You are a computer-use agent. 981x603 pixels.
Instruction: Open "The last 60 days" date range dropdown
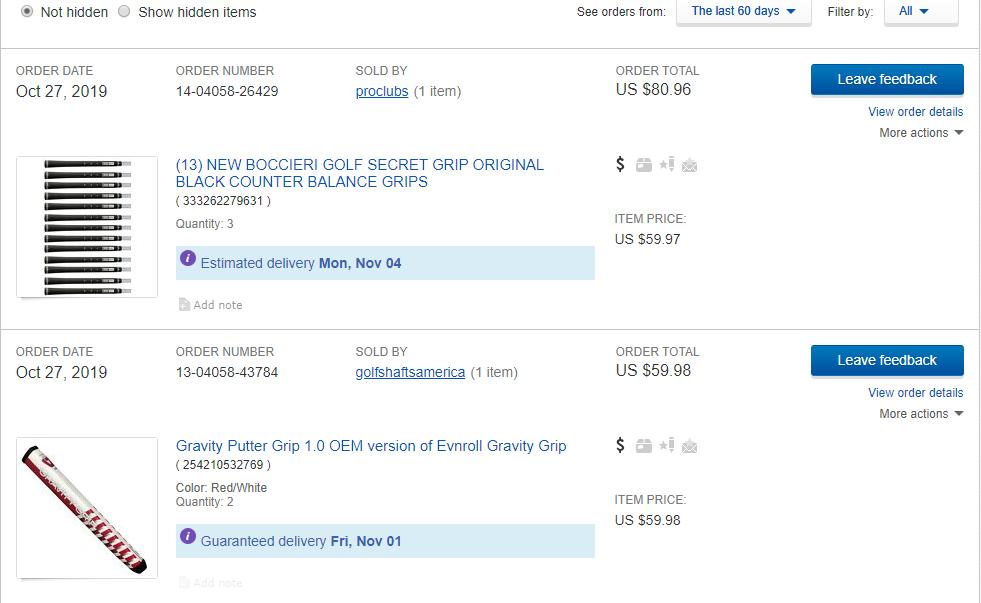744,12
